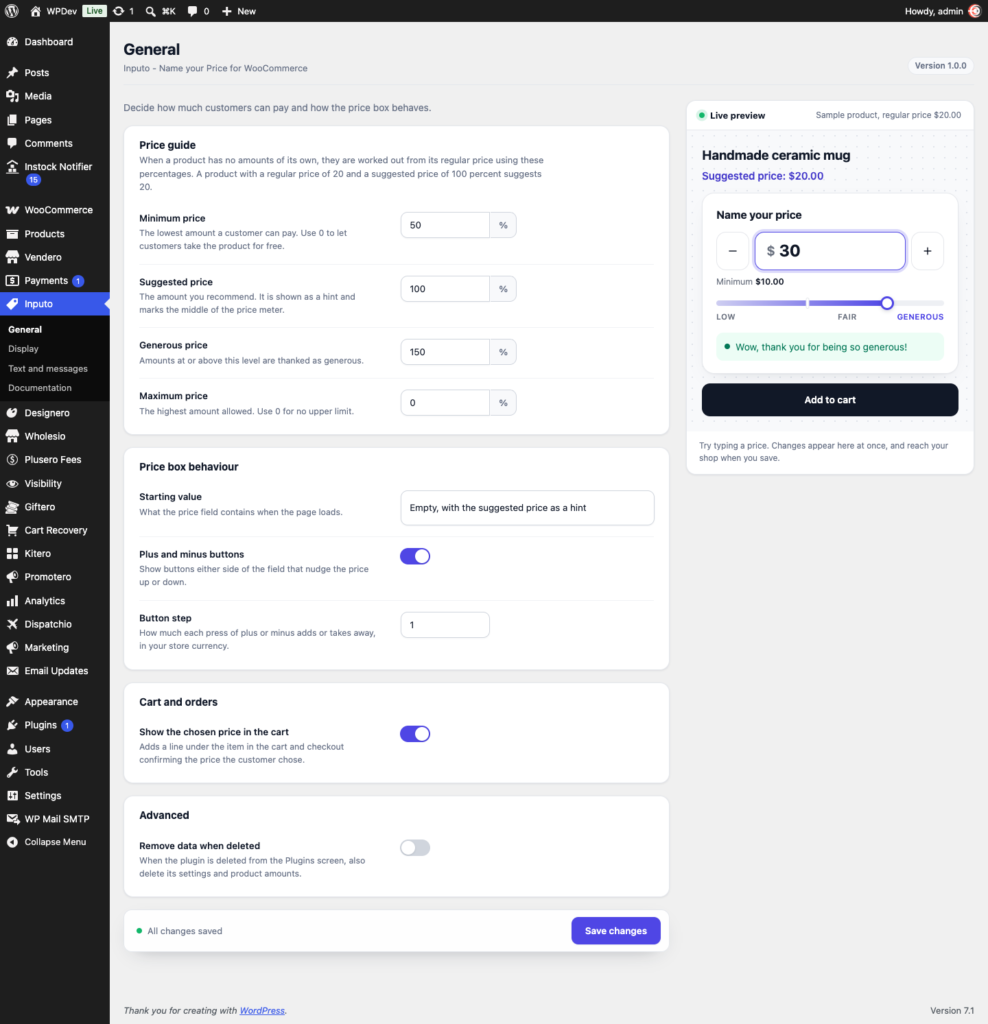Click the Plusero Fees coin icon
Image resolution: width=988 pixels, height=1024 pixels.
[12, 460]
